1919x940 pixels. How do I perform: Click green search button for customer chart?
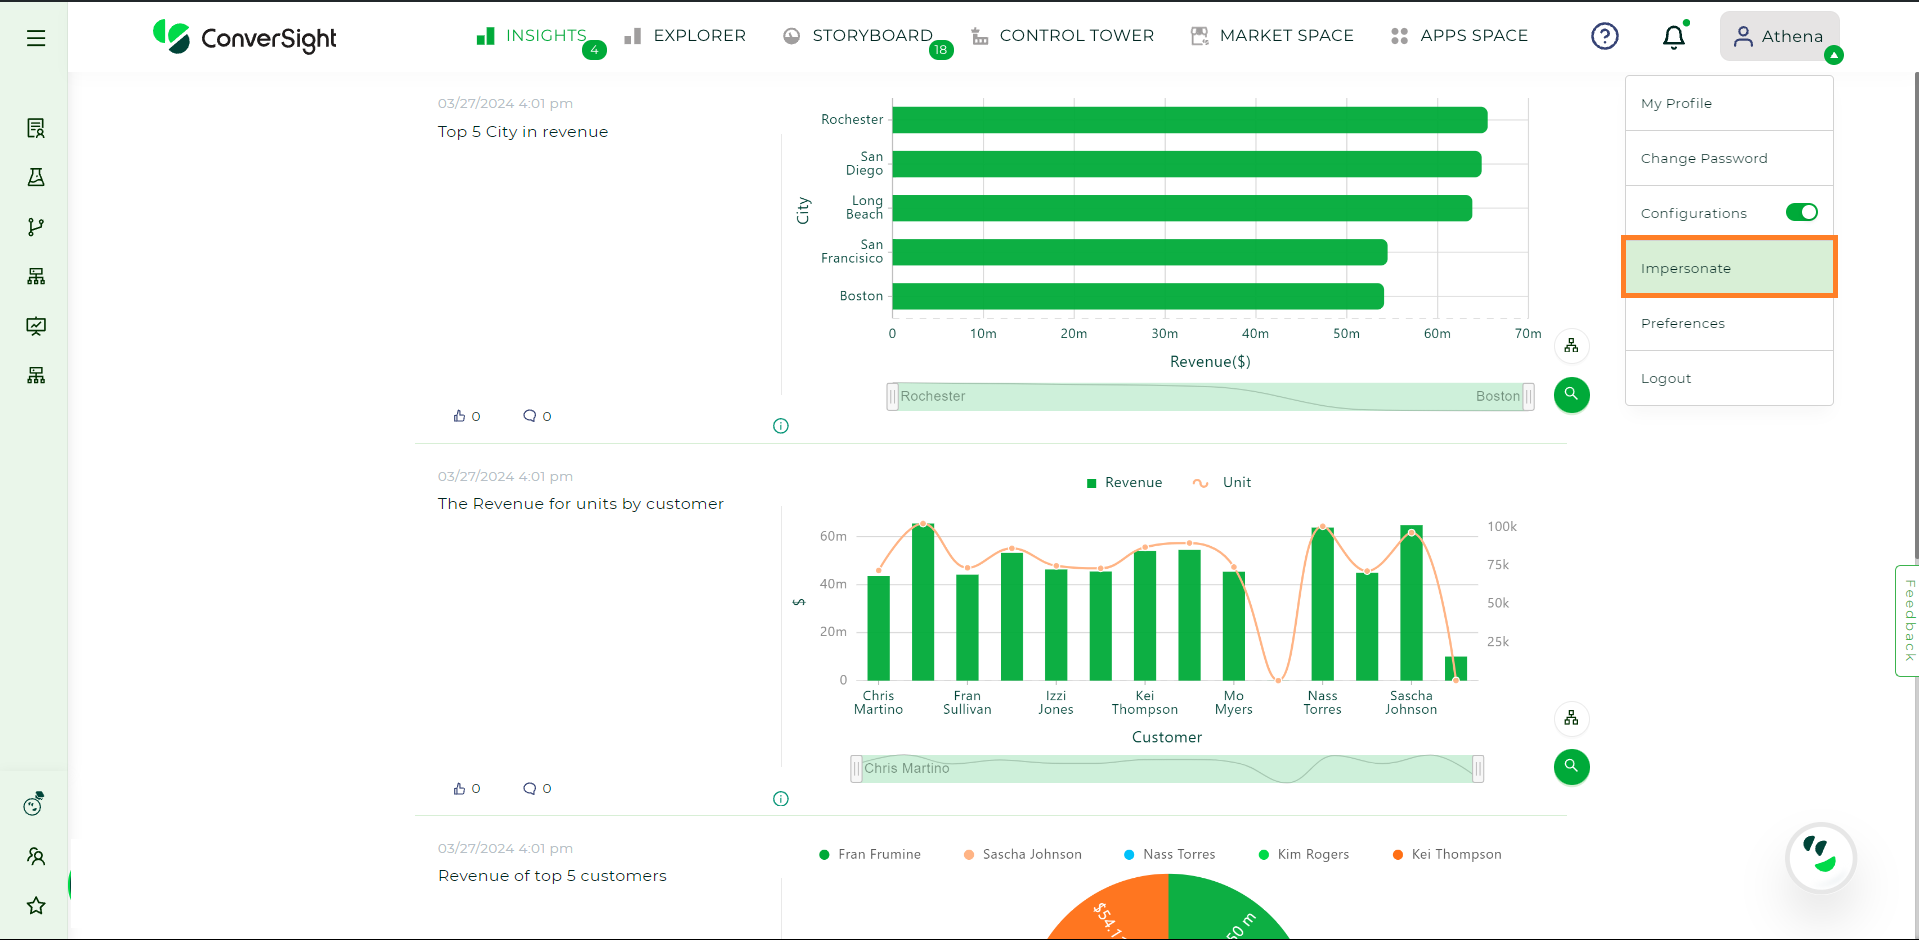click(x=1571, y=766)
